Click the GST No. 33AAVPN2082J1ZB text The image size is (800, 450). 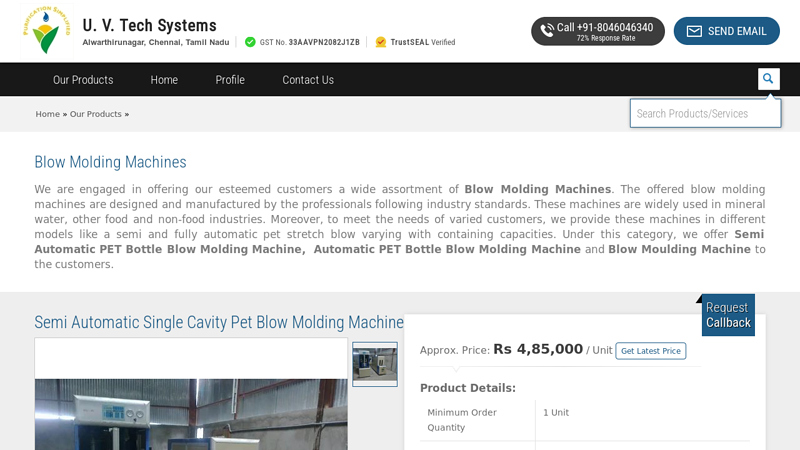pos(310,42)
